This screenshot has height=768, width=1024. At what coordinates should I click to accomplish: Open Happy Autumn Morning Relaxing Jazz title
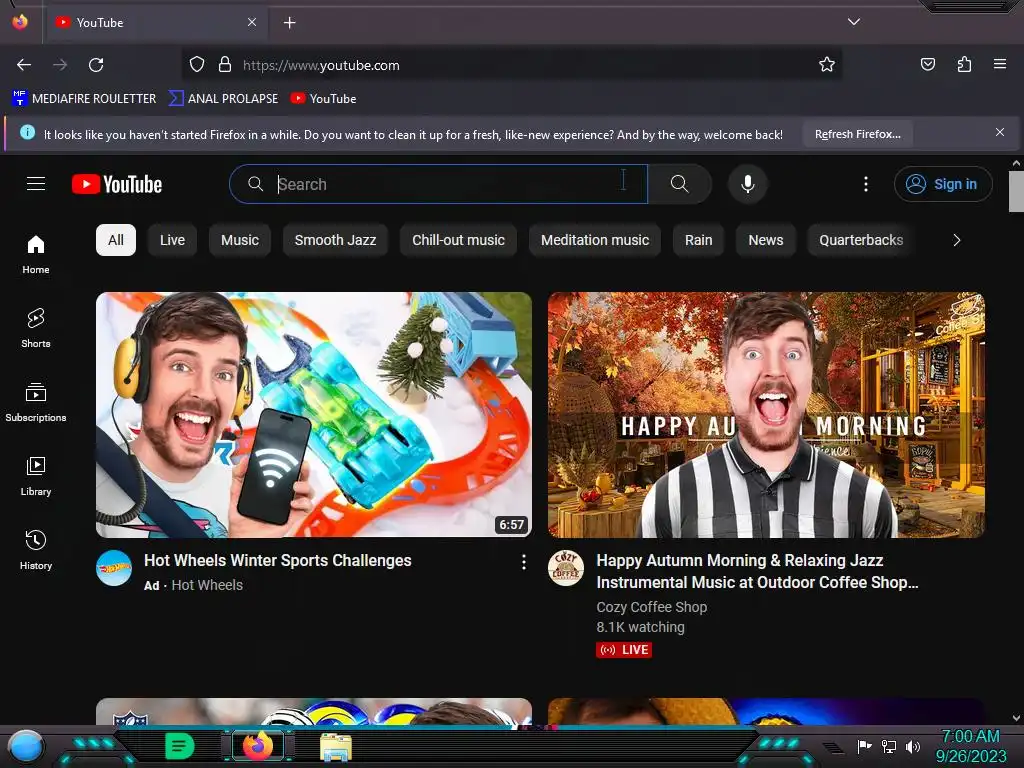[758, 571]
